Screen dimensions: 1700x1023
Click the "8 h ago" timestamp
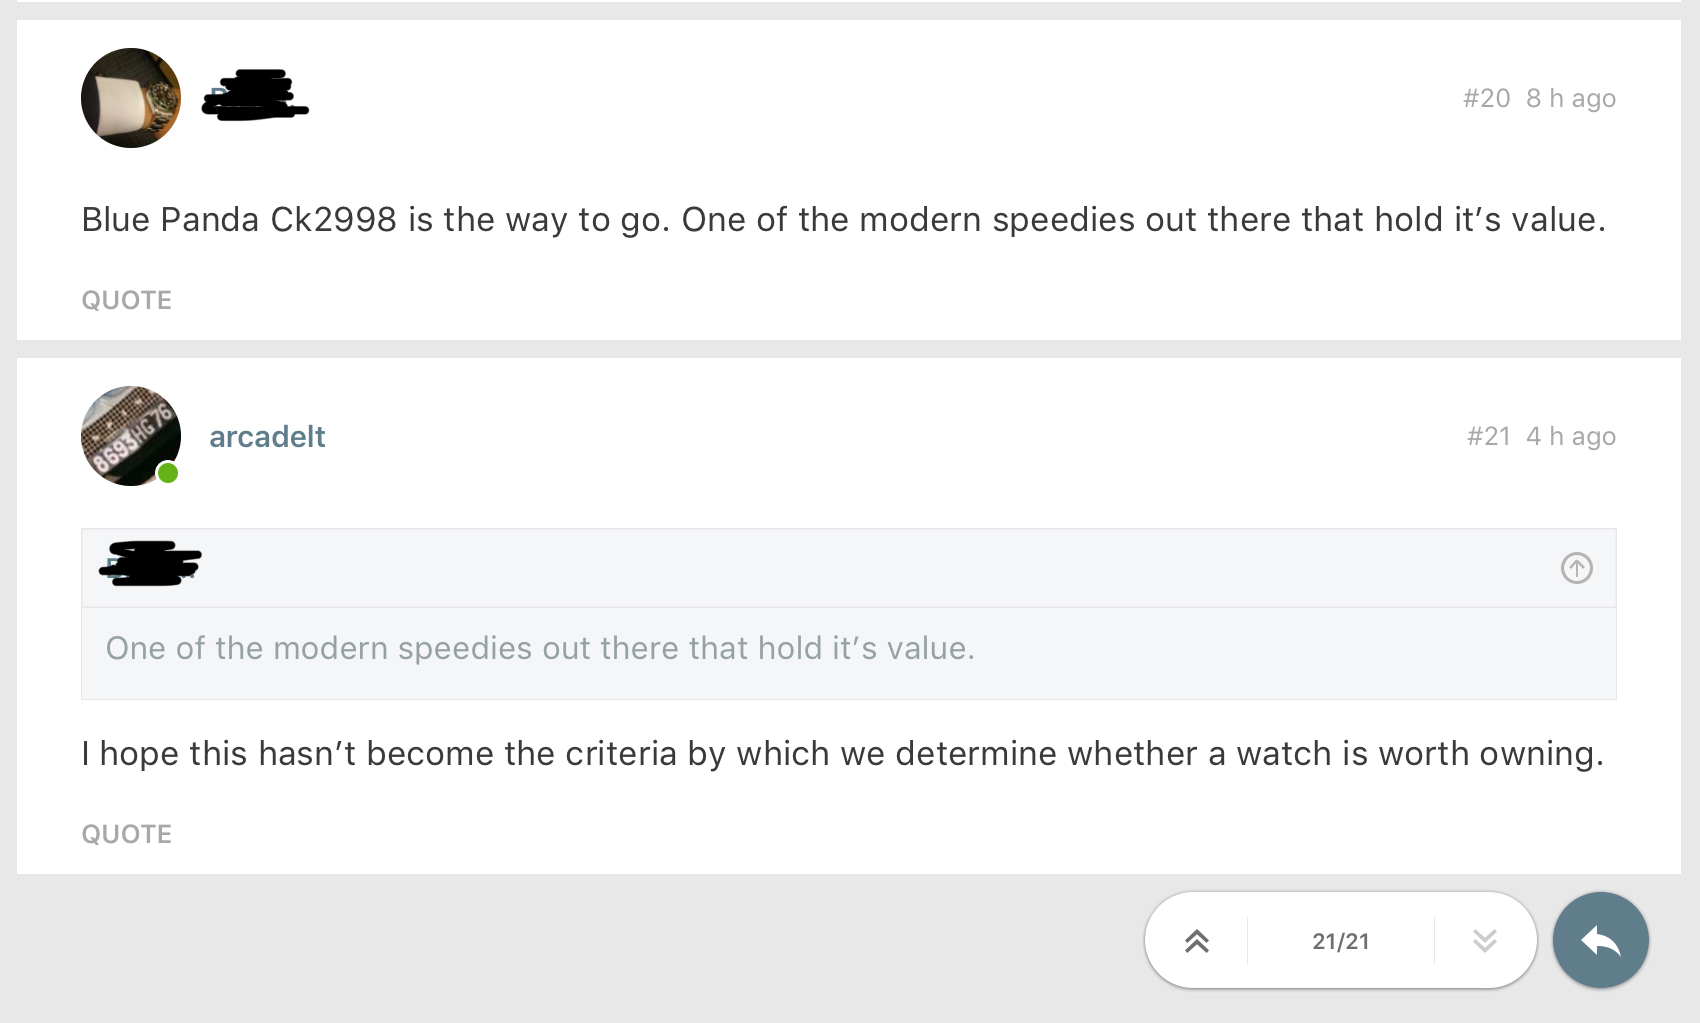1570,98
